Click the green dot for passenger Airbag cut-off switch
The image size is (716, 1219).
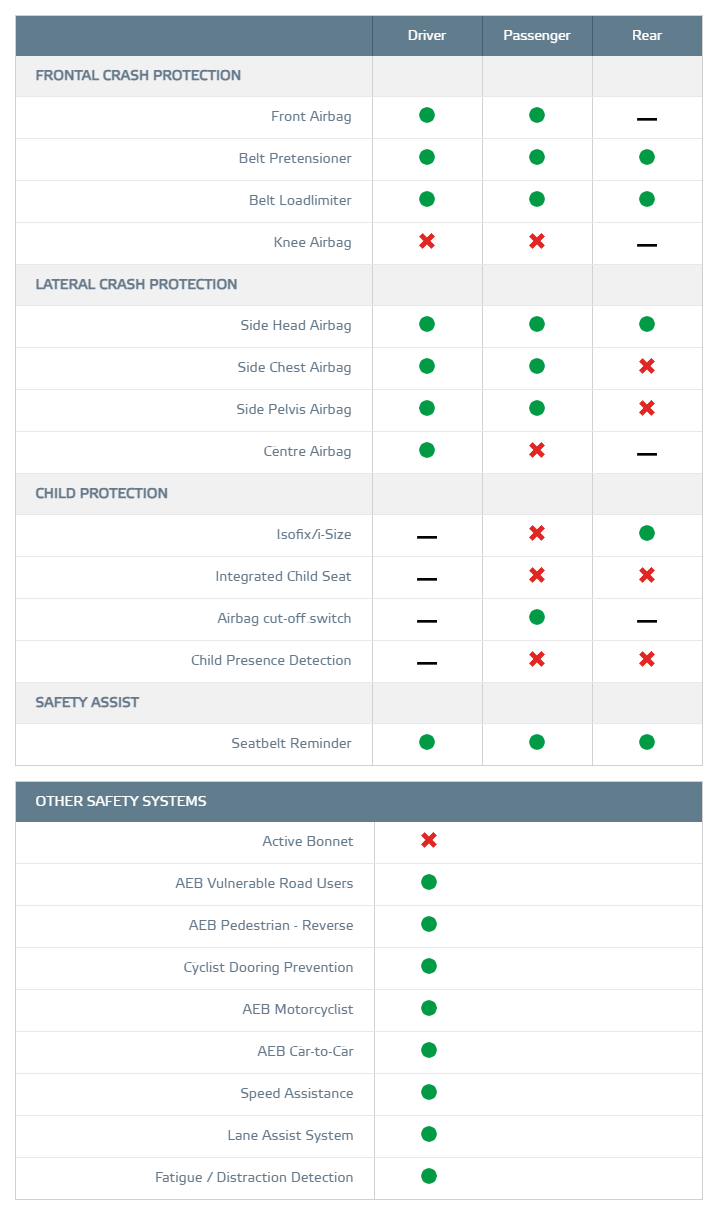(x=537, y=617)
